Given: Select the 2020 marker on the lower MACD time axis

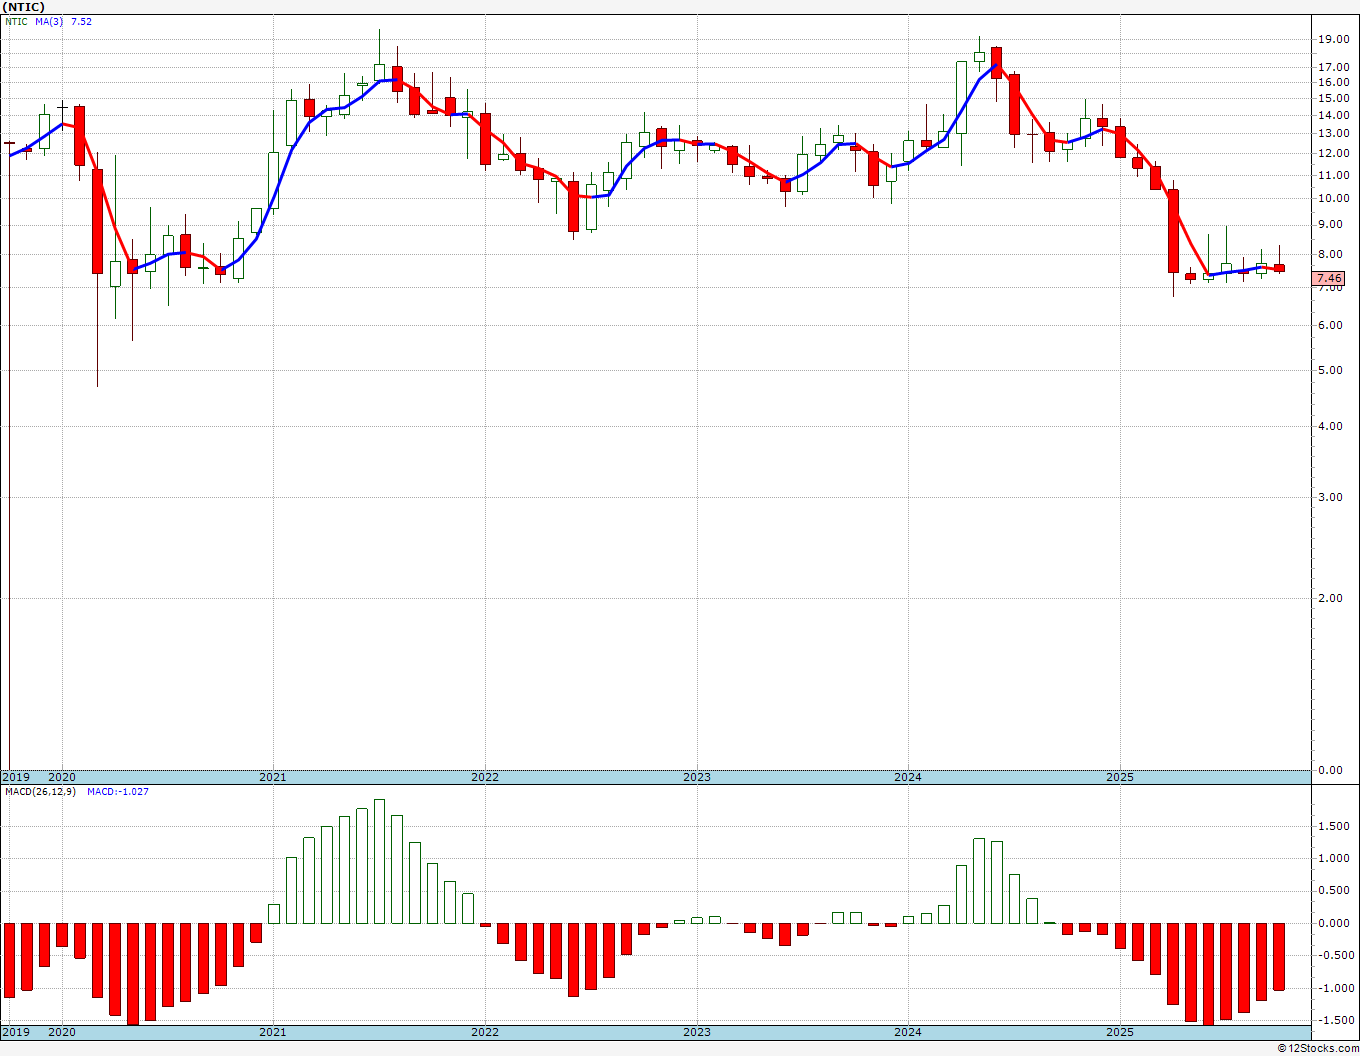Looking at the screenshot, I should pyautogui.click(x=62, y=1031).
